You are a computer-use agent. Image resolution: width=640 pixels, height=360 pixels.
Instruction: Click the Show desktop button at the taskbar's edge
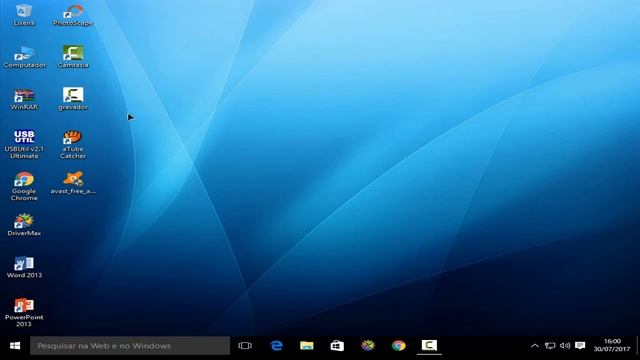point(638,346)
